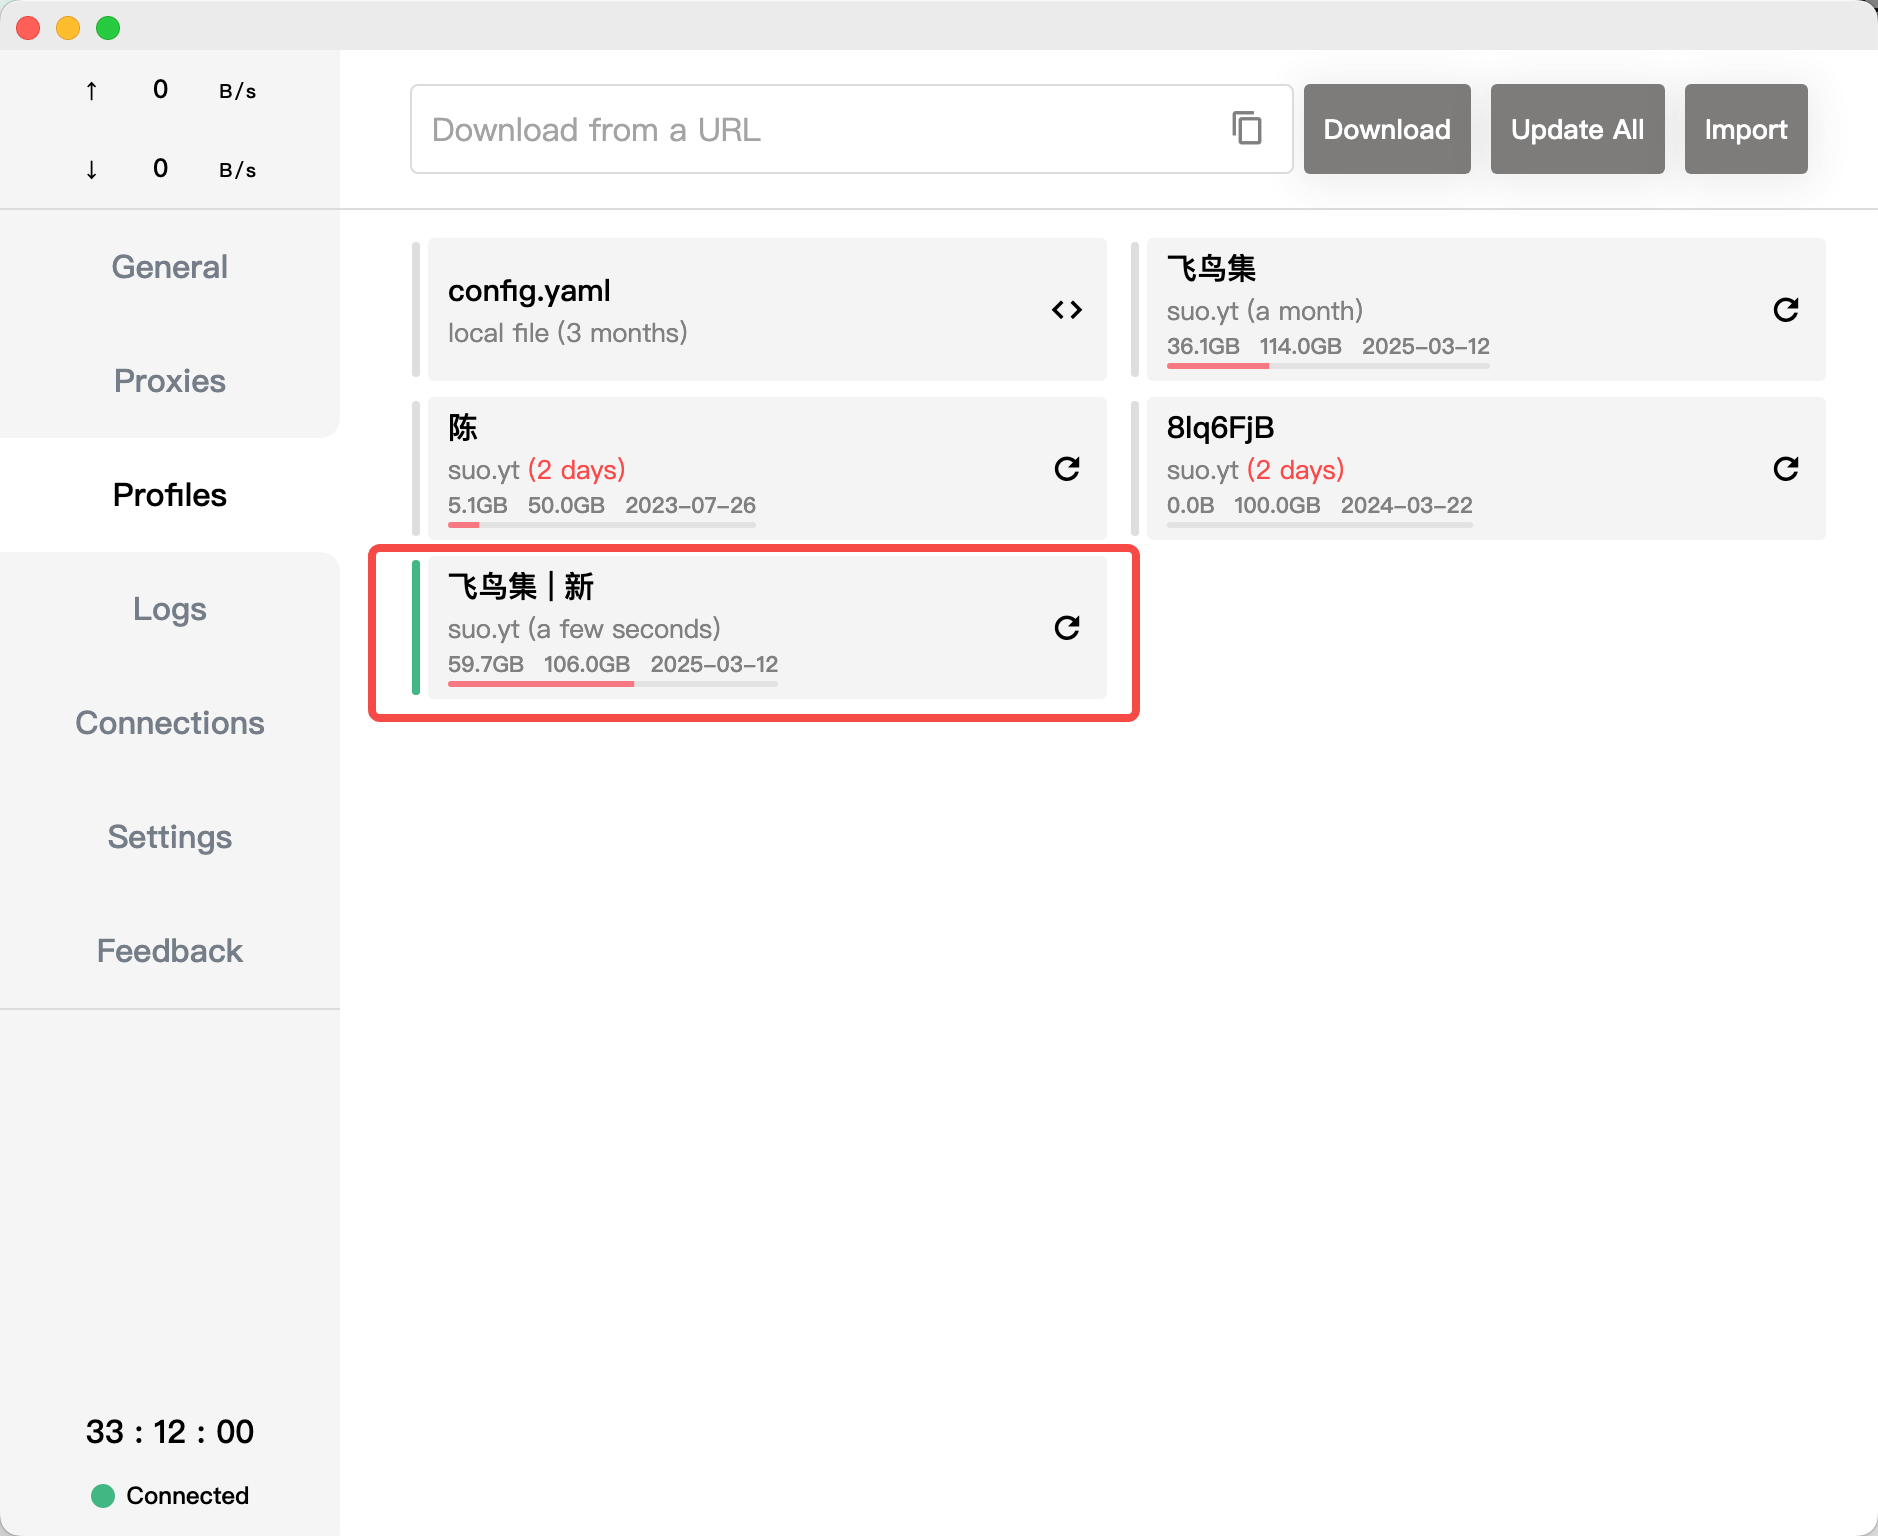
Task: Click the green Connected status dot
Action: point(103,1496)
